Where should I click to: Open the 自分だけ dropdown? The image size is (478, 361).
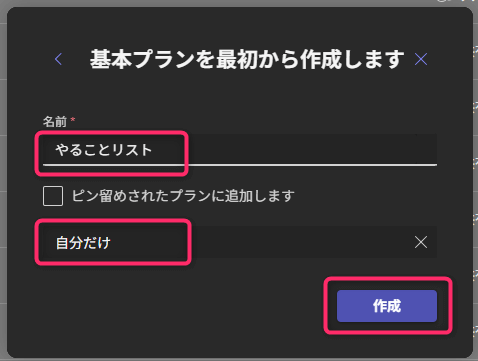[240, 242]
